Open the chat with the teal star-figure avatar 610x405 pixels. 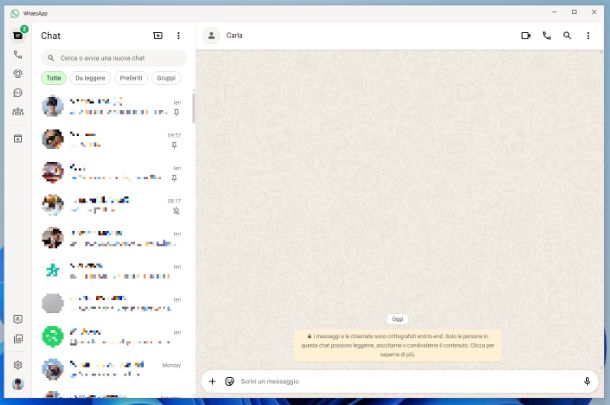(x=113, y=271)
